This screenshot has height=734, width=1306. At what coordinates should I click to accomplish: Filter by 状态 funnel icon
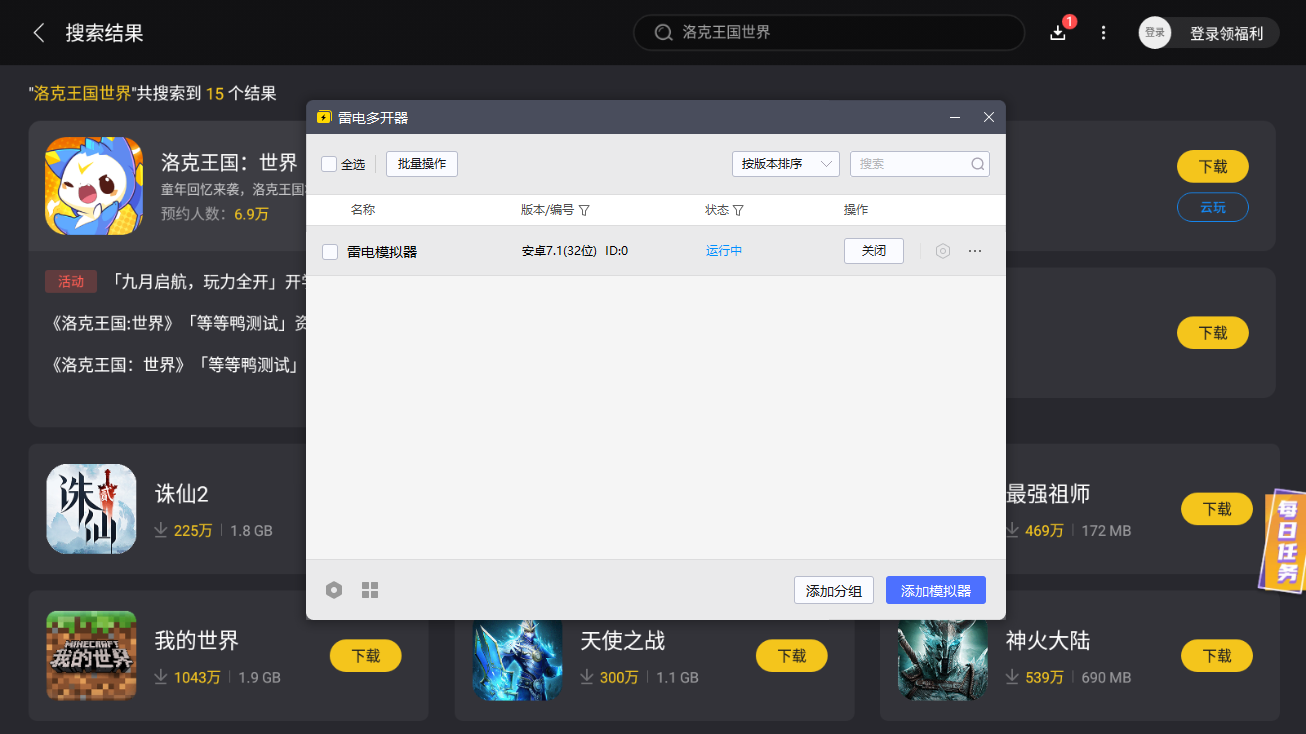(738, 210)
